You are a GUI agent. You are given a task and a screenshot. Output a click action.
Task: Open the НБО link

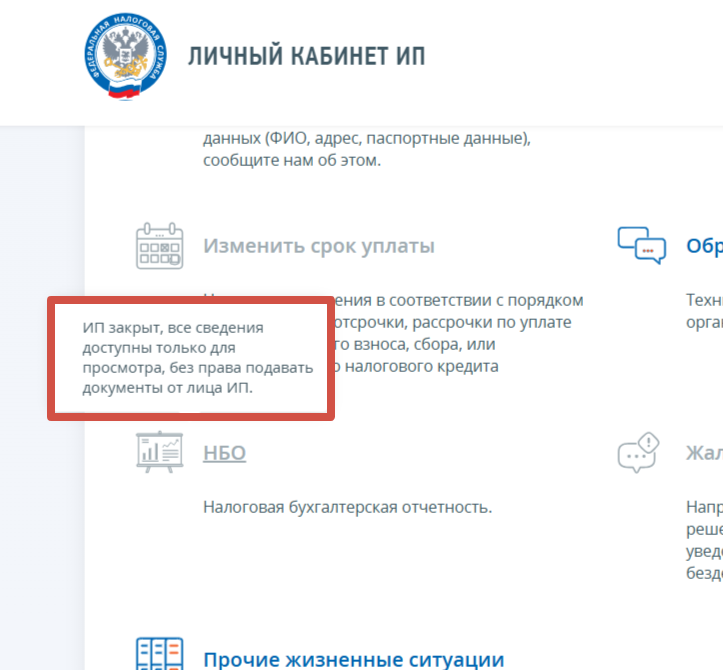[225, 453]
